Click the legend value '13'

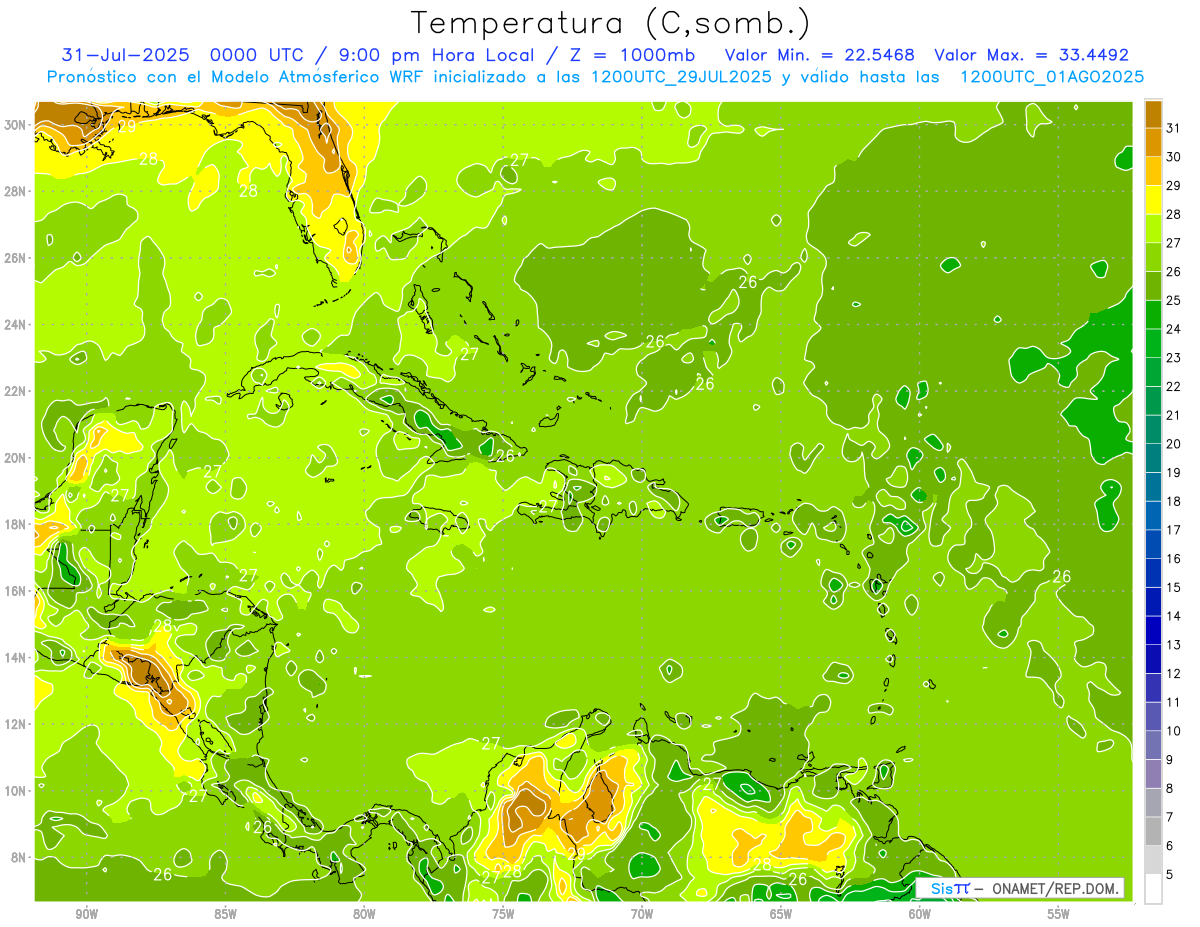tap(1173, 645)
